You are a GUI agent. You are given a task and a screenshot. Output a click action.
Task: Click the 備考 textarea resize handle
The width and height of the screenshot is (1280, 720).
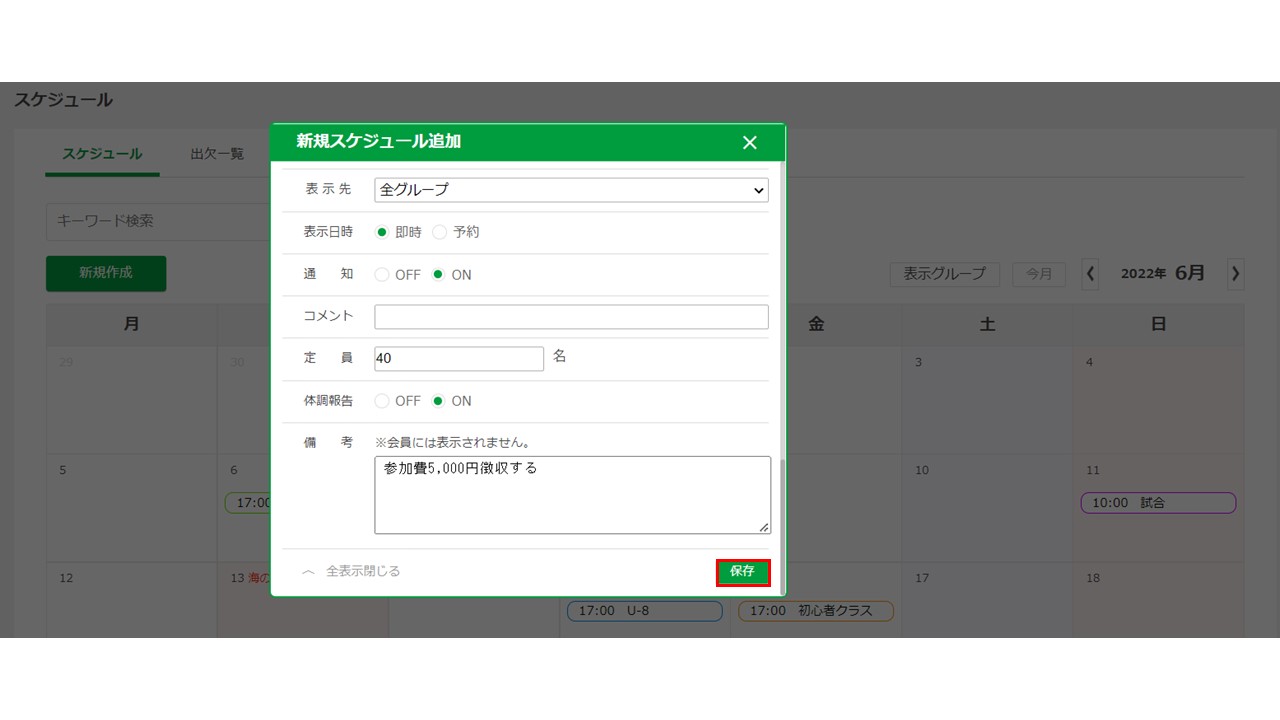[x=764, y=527]
